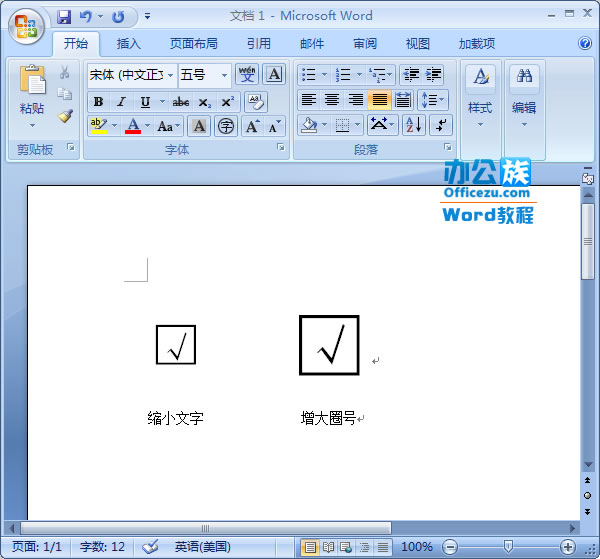Open the 编辑 editing group button
This screenshot has height=559, width=600.
[x=524, y=97]
